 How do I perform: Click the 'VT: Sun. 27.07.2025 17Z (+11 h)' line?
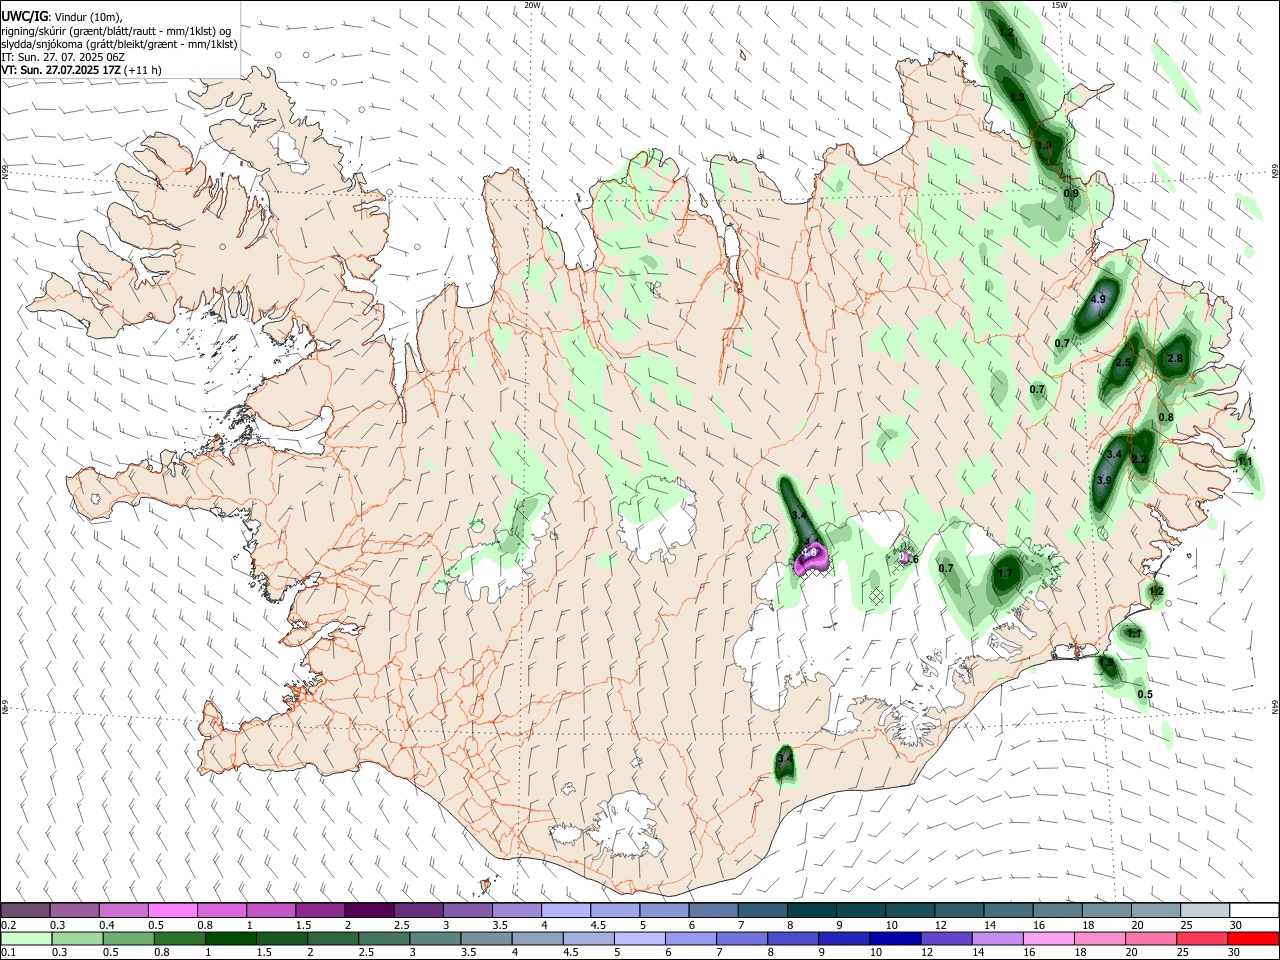(x=81, y=70)
